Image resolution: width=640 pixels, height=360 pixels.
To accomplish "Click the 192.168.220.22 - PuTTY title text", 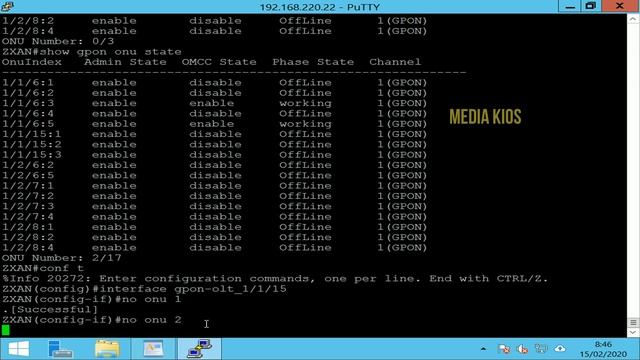I will tap(320, 7).
